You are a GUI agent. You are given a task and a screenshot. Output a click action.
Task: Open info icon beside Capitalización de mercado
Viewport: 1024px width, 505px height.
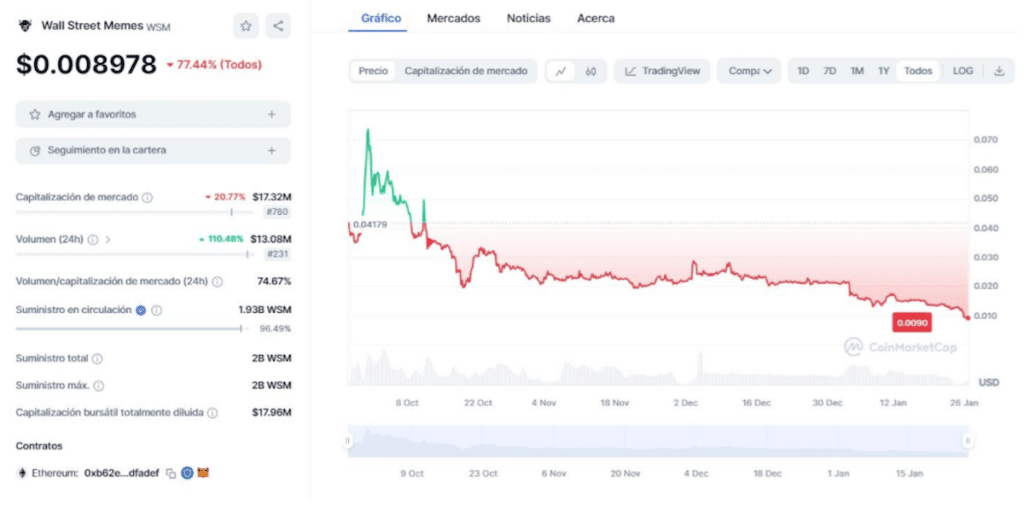click(148, 197)
